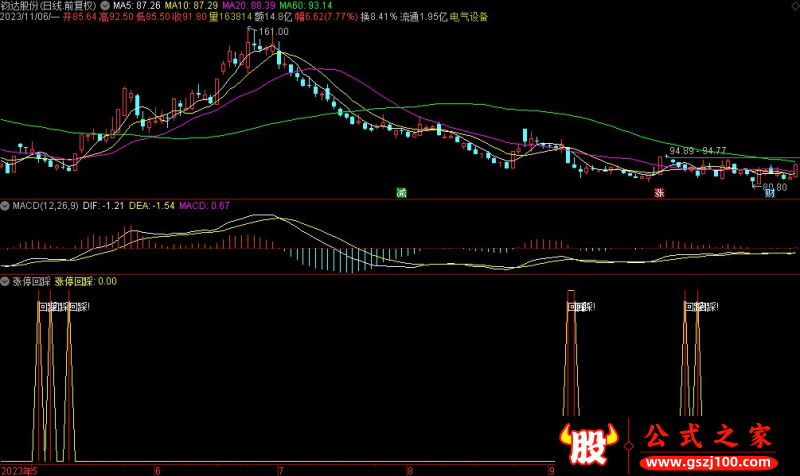The height and width of the screenshot is (476, 800).
Task: Select the MA5 moving average label
Action: [x=131, y=5]
